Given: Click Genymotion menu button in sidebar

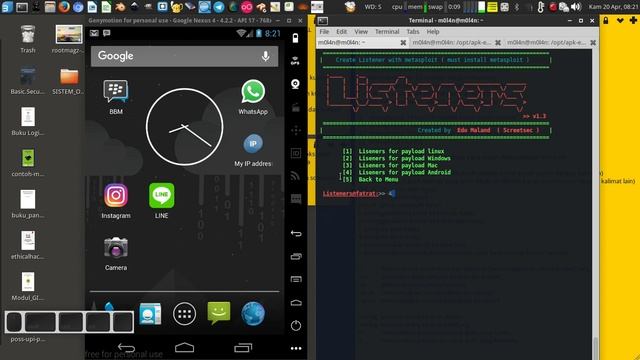Looking at the screenshot, I should pyautogui.click(x=296, y=279).
